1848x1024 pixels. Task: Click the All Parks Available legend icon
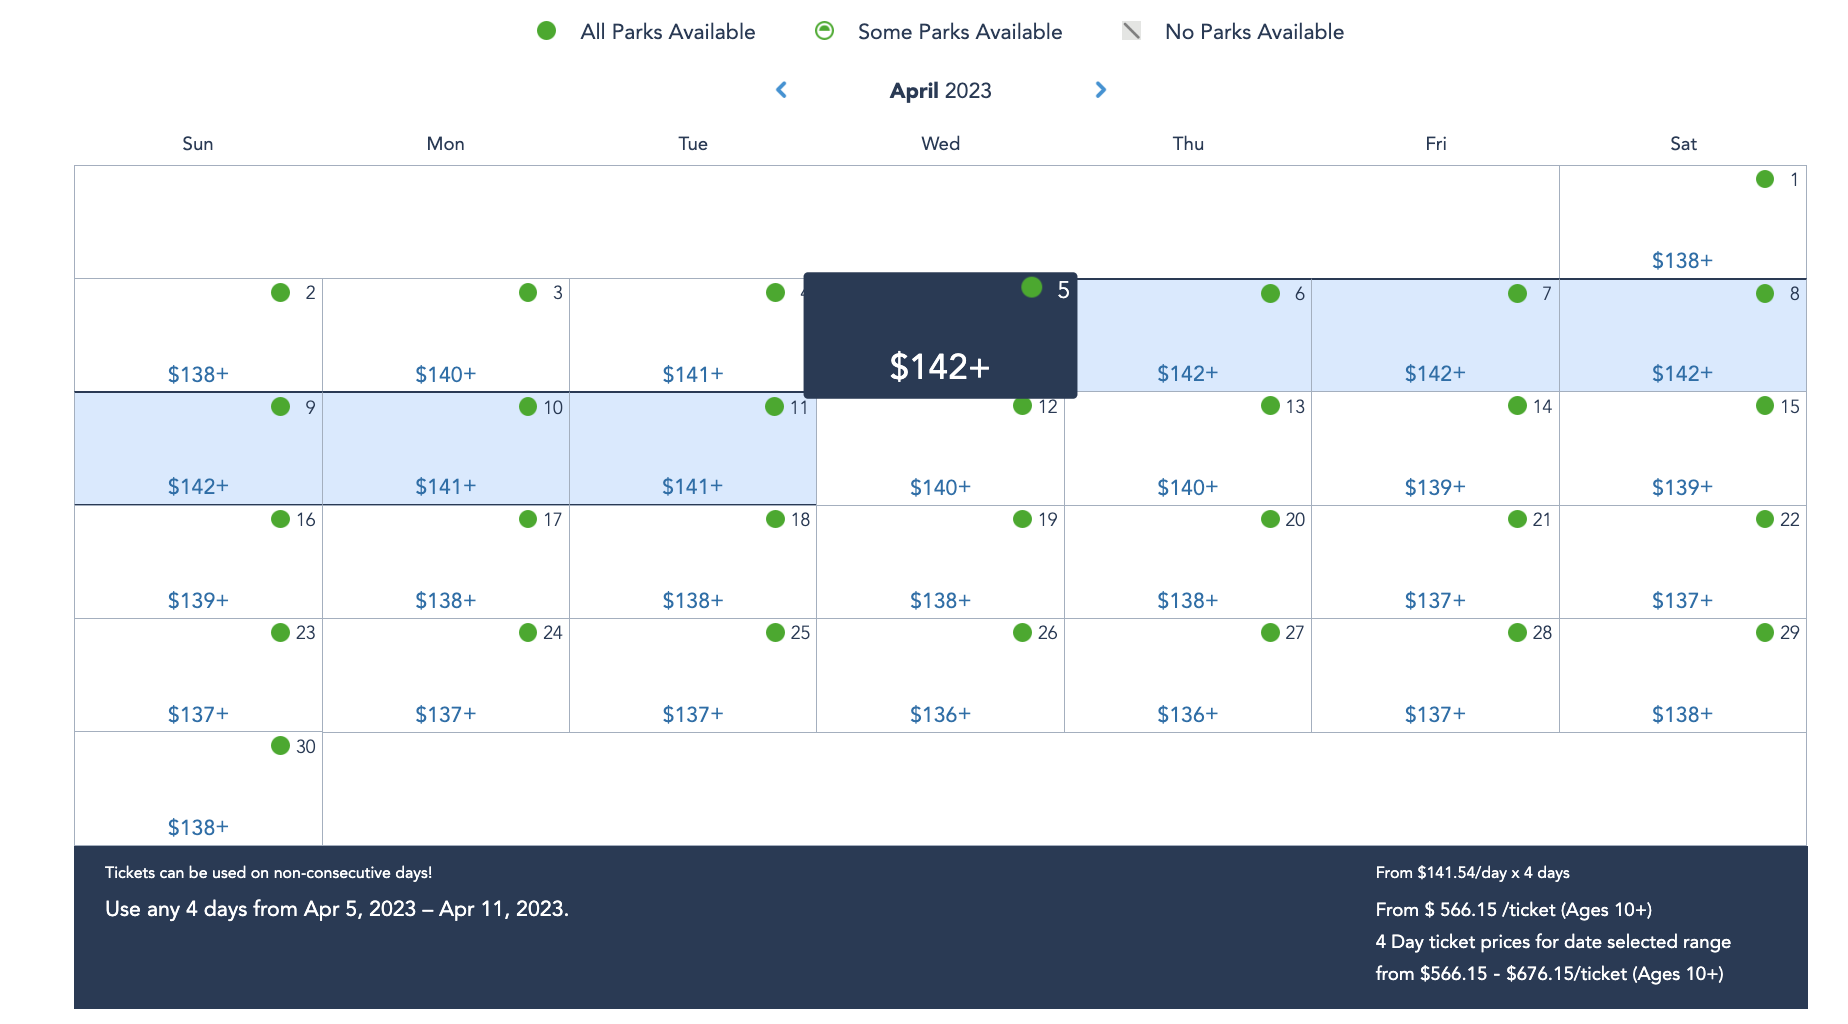546,31
